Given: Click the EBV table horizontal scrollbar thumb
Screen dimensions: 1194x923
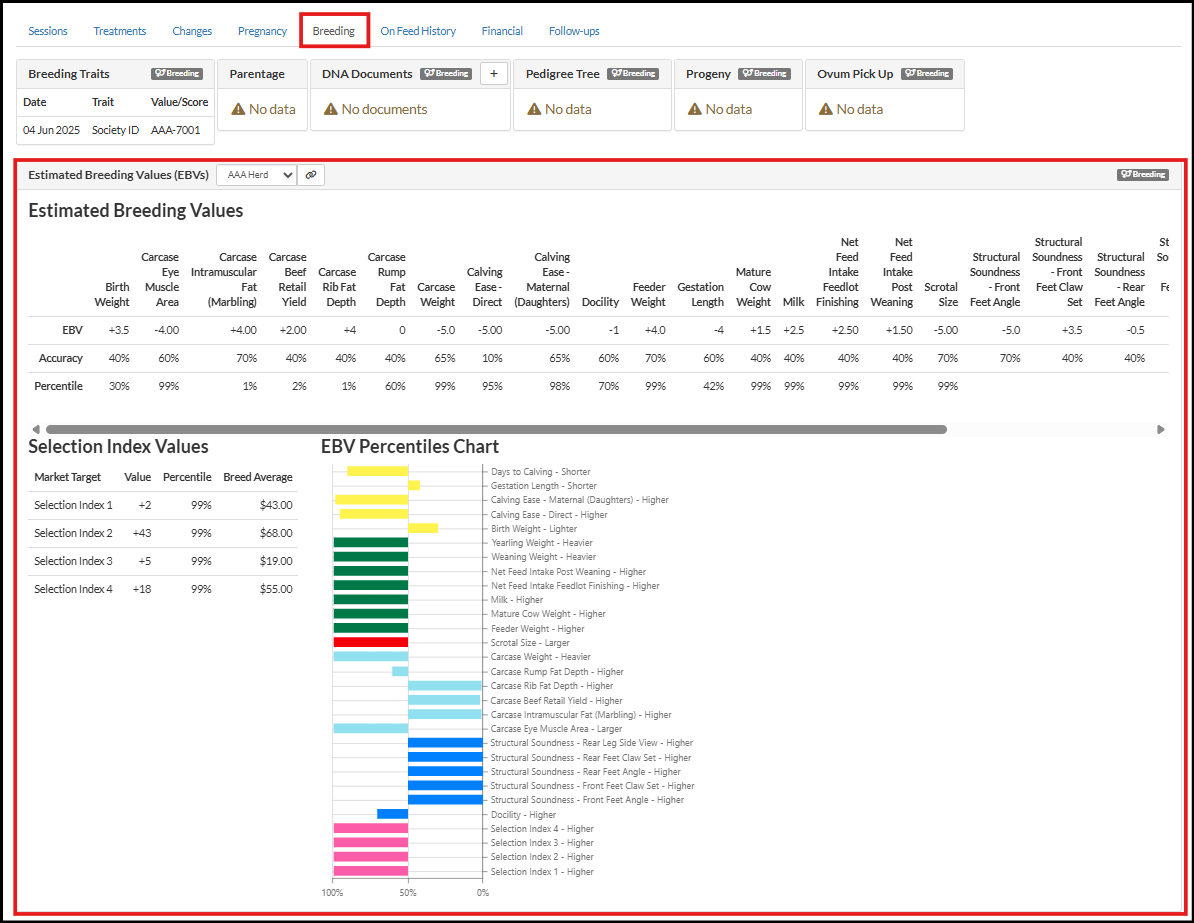Looking at the screenshot, I should [x=495, y=430].
